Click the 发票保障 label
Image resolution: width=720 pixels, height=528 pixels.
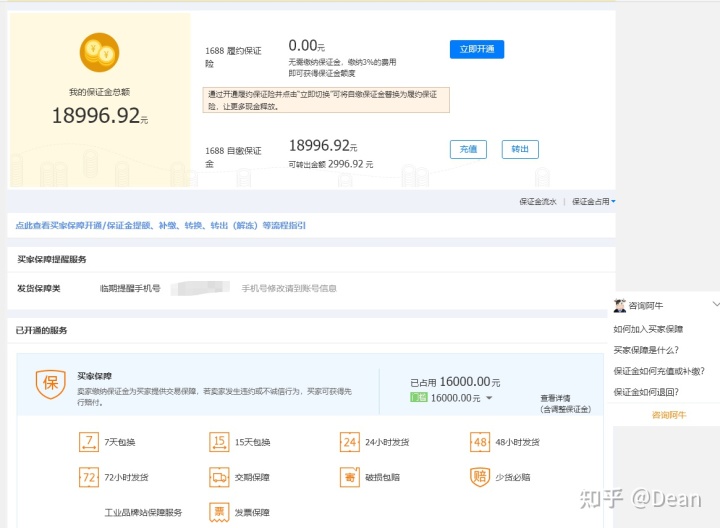(252, 512)
